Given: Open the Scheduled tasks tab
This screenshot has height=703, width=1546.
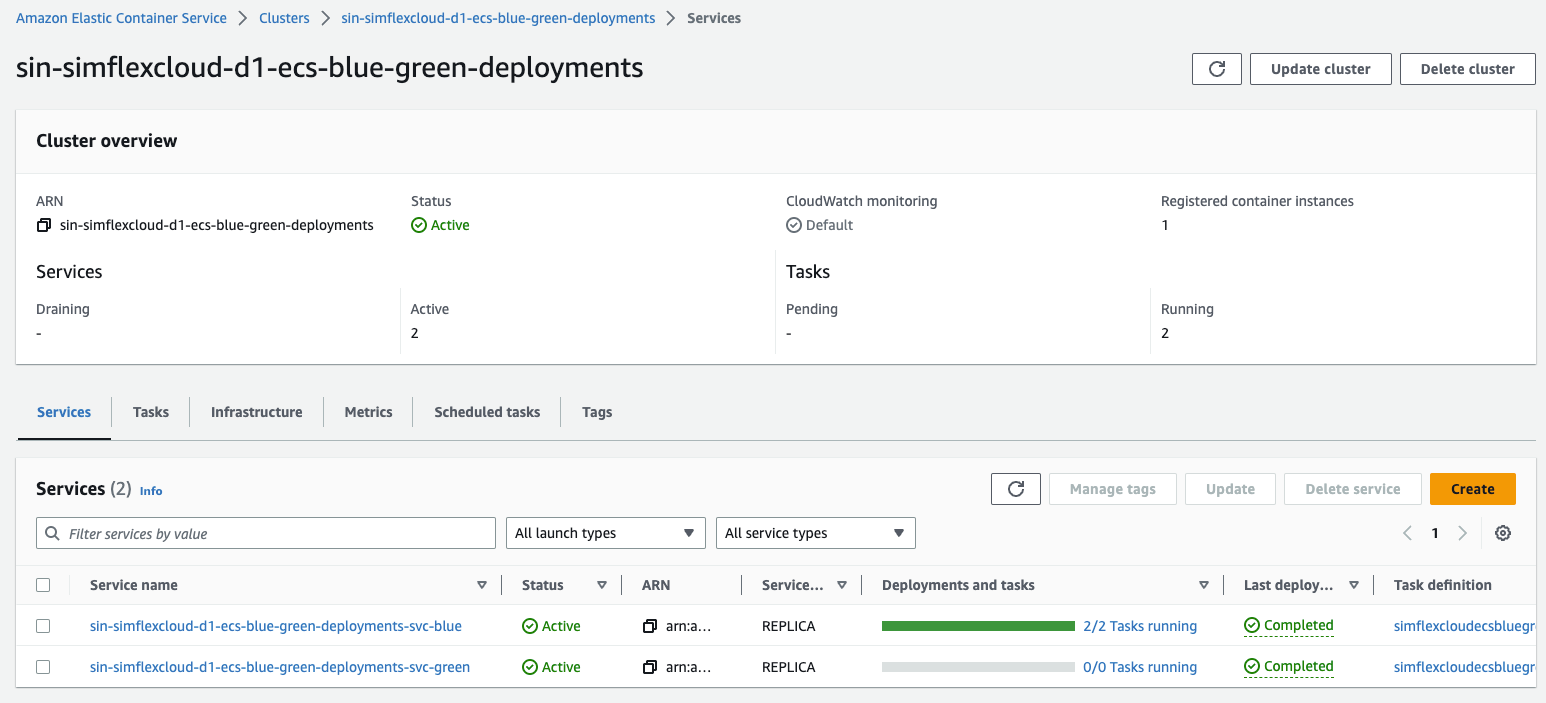Looking at the screenshot, I should (x=487, y=412).
